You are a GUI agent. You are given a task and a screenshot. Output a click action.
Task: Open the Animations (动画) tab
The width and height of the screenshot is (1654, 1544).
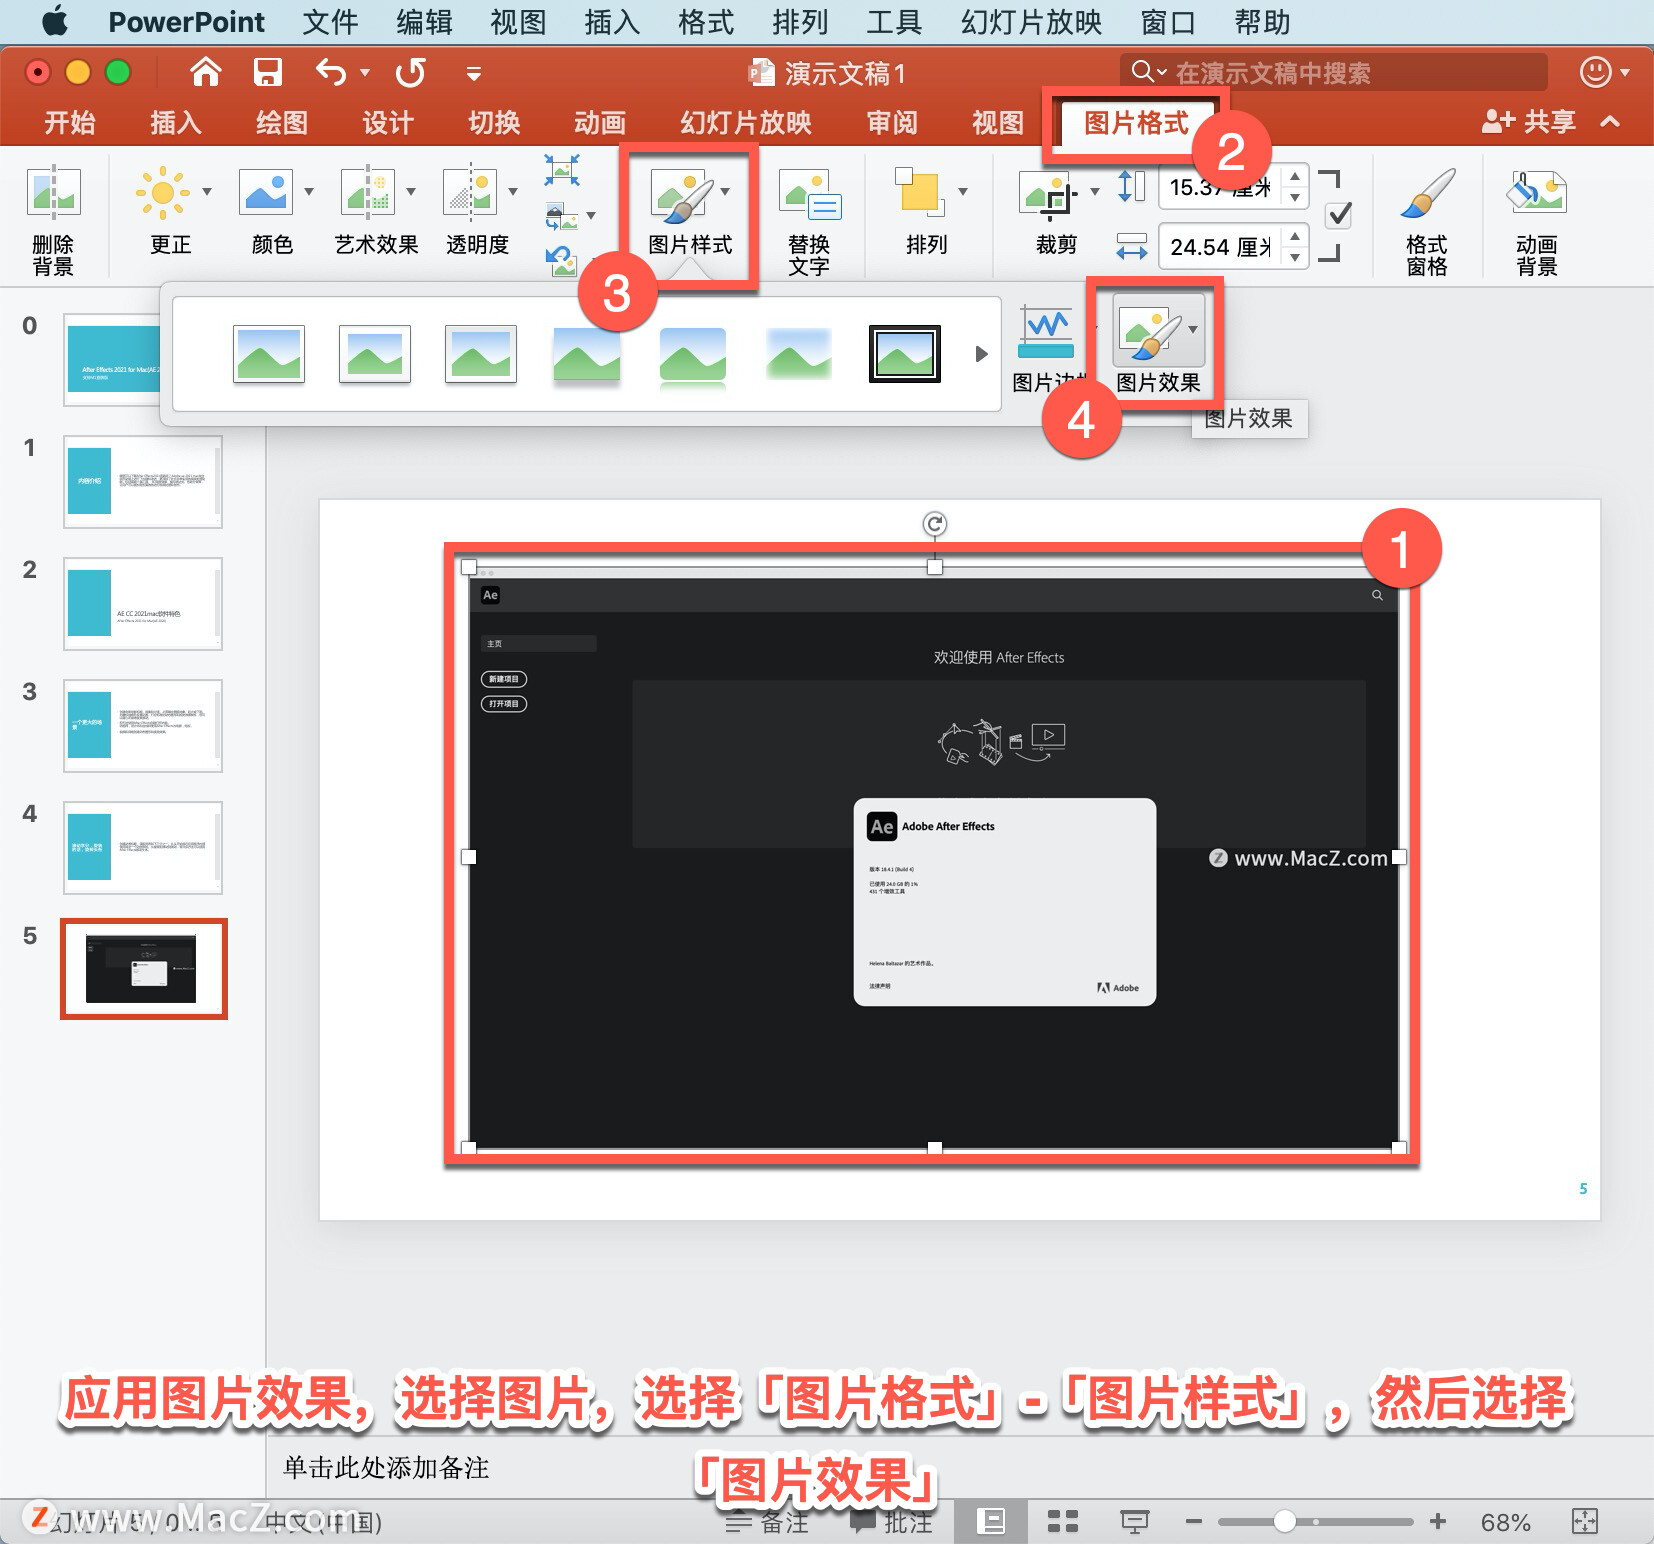click(600, 123)
